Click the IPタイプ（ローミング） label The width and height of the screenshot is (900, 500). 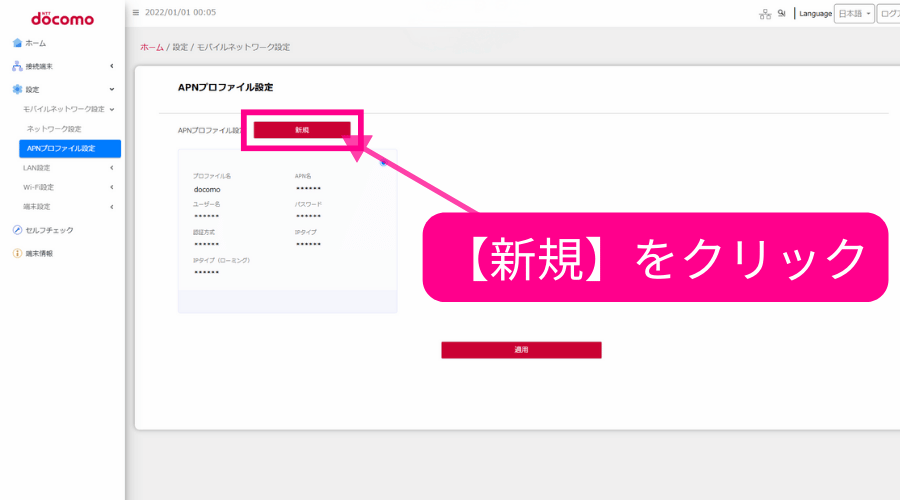pyautogui.click(x=222, y=260)
